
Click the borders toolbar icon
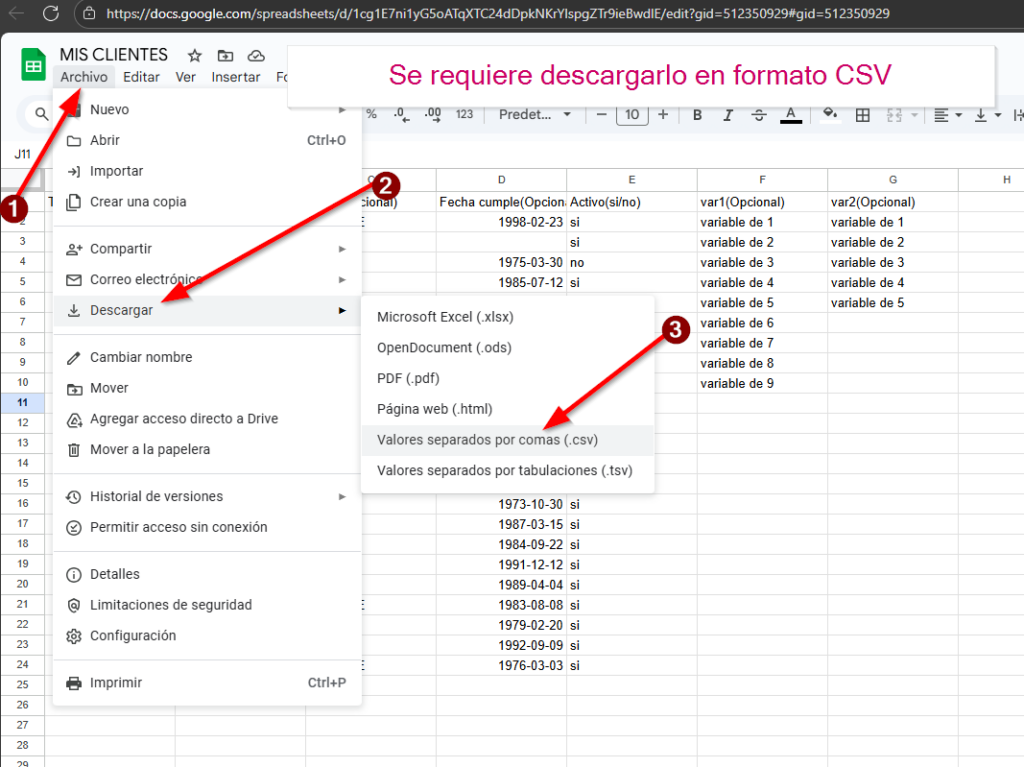tap(862, 115)
